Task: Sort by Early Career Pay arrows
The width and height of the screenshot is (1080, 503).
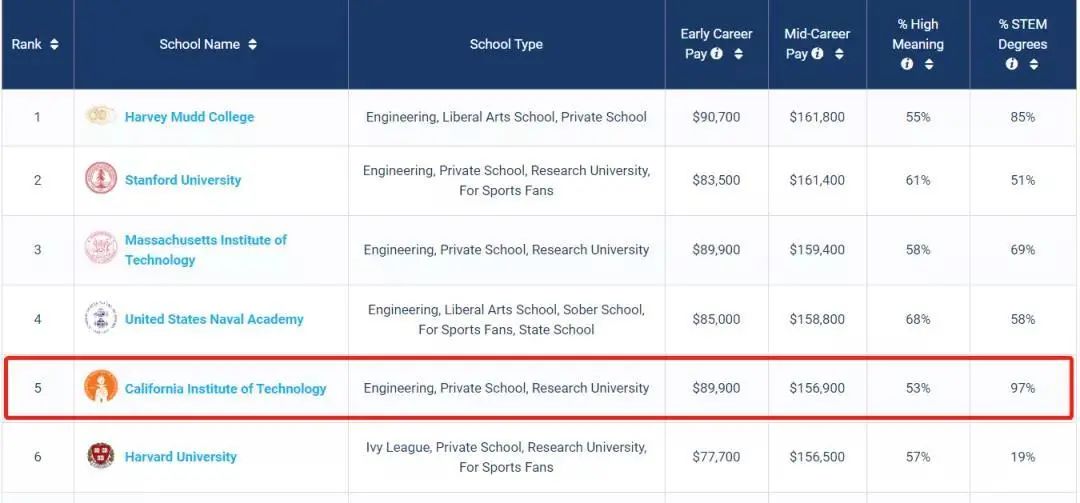Action: click(x=738, y=54)
